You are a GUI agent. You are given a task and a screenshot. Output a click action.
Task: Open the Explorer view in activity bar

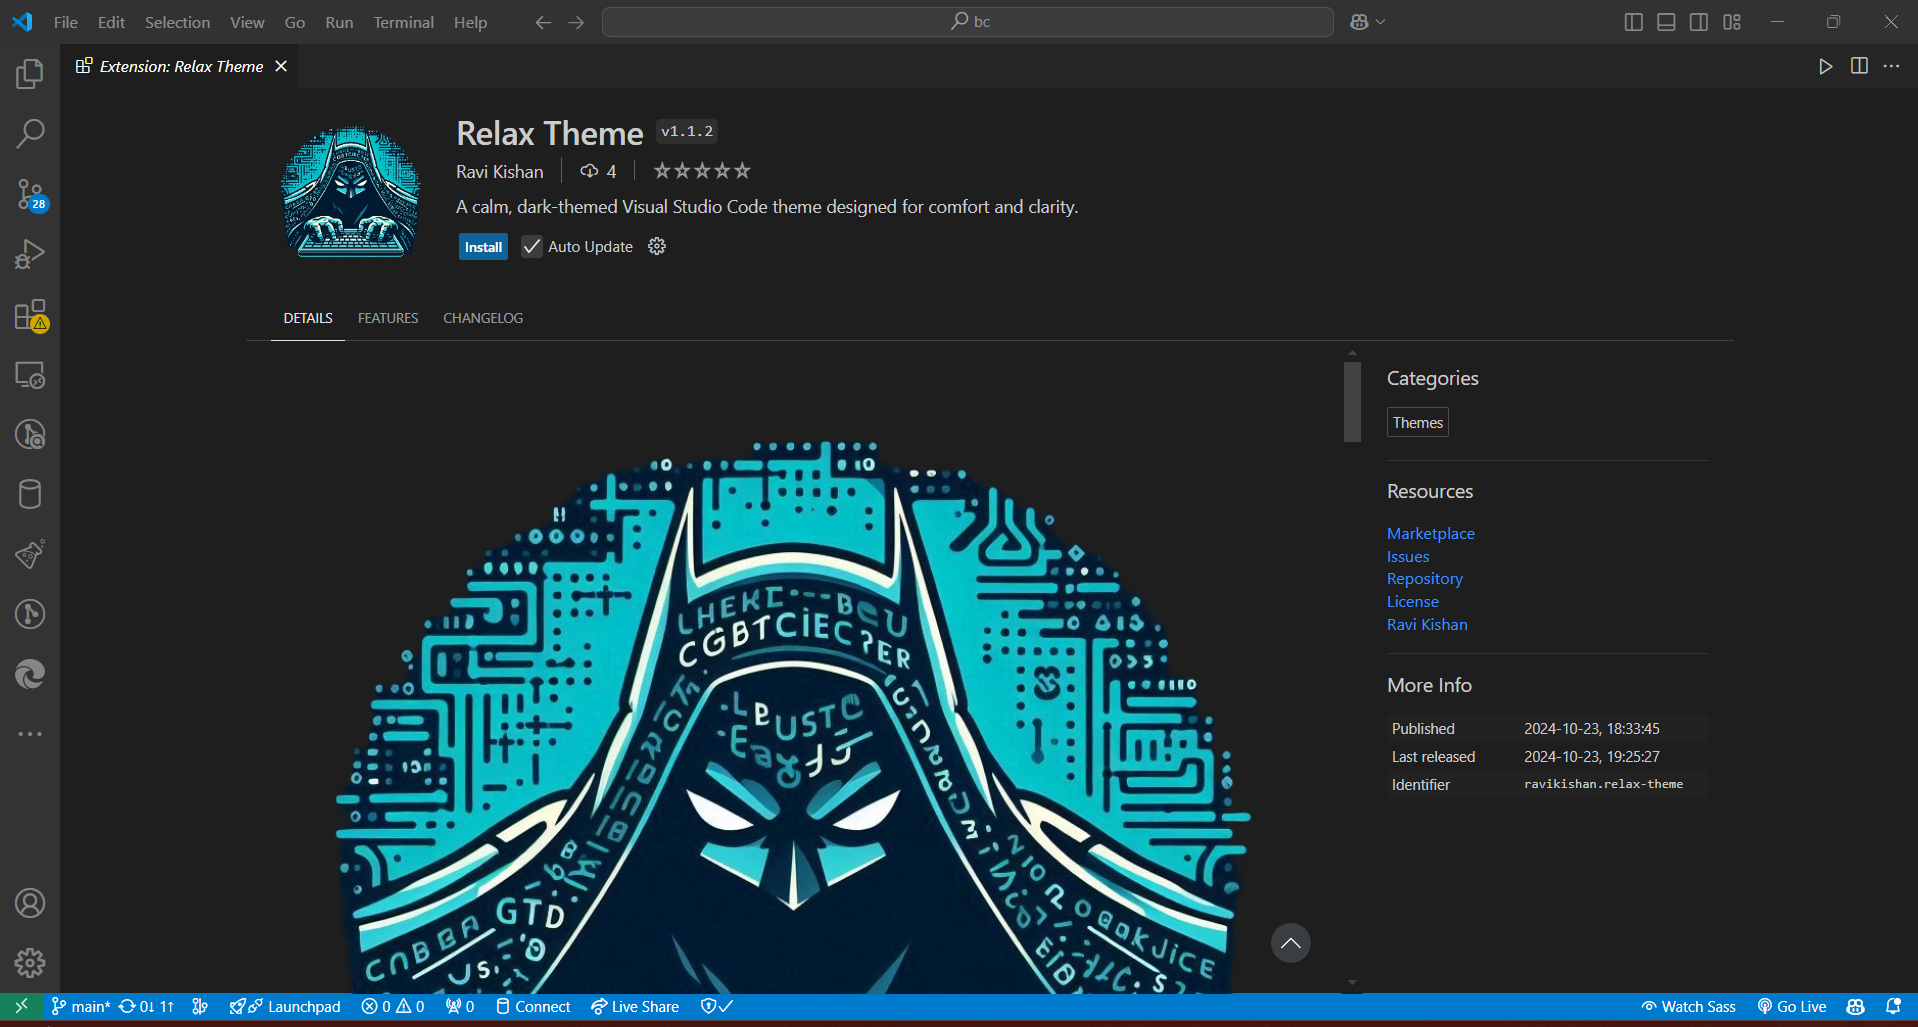pyautogui.click(x=30, y=74)
